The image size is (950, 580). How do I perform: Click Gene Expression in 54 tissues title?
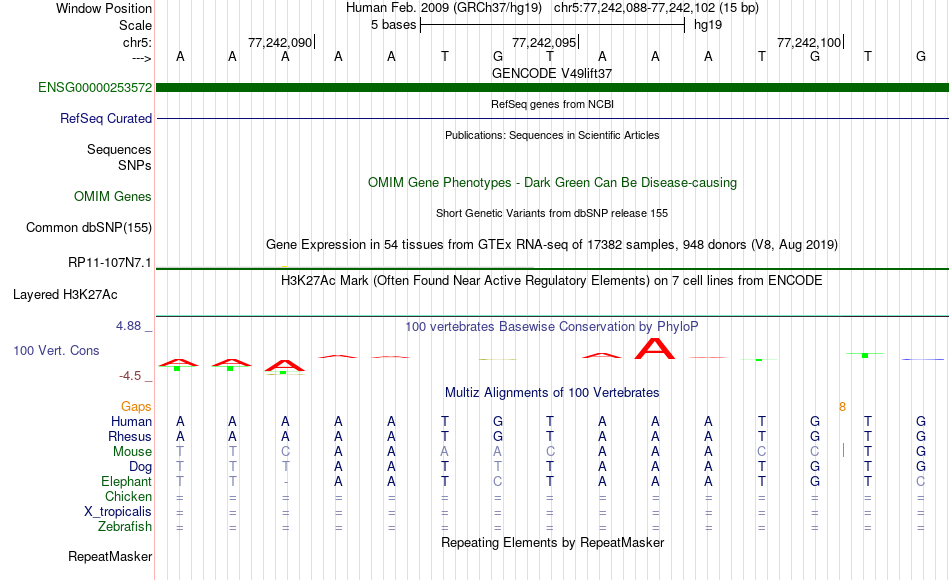552,244
